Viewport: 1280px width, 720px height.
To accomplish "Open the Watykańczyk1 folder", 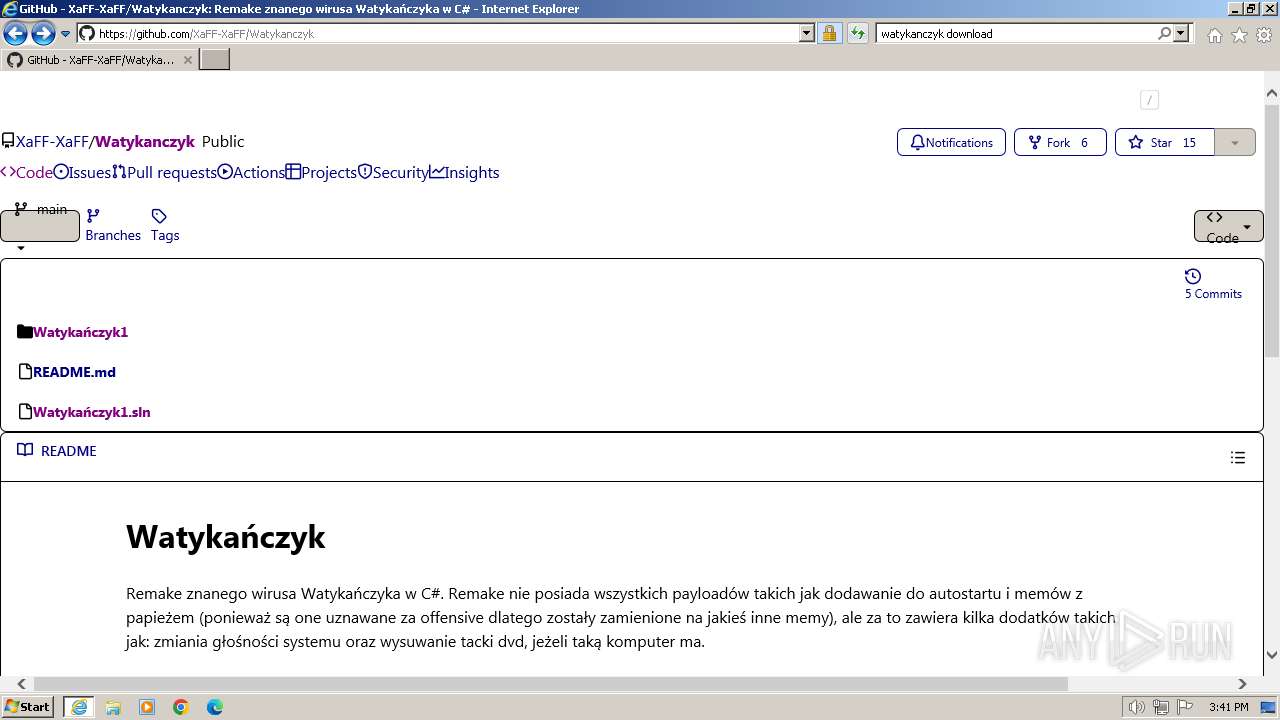I will tap(80, 332).
